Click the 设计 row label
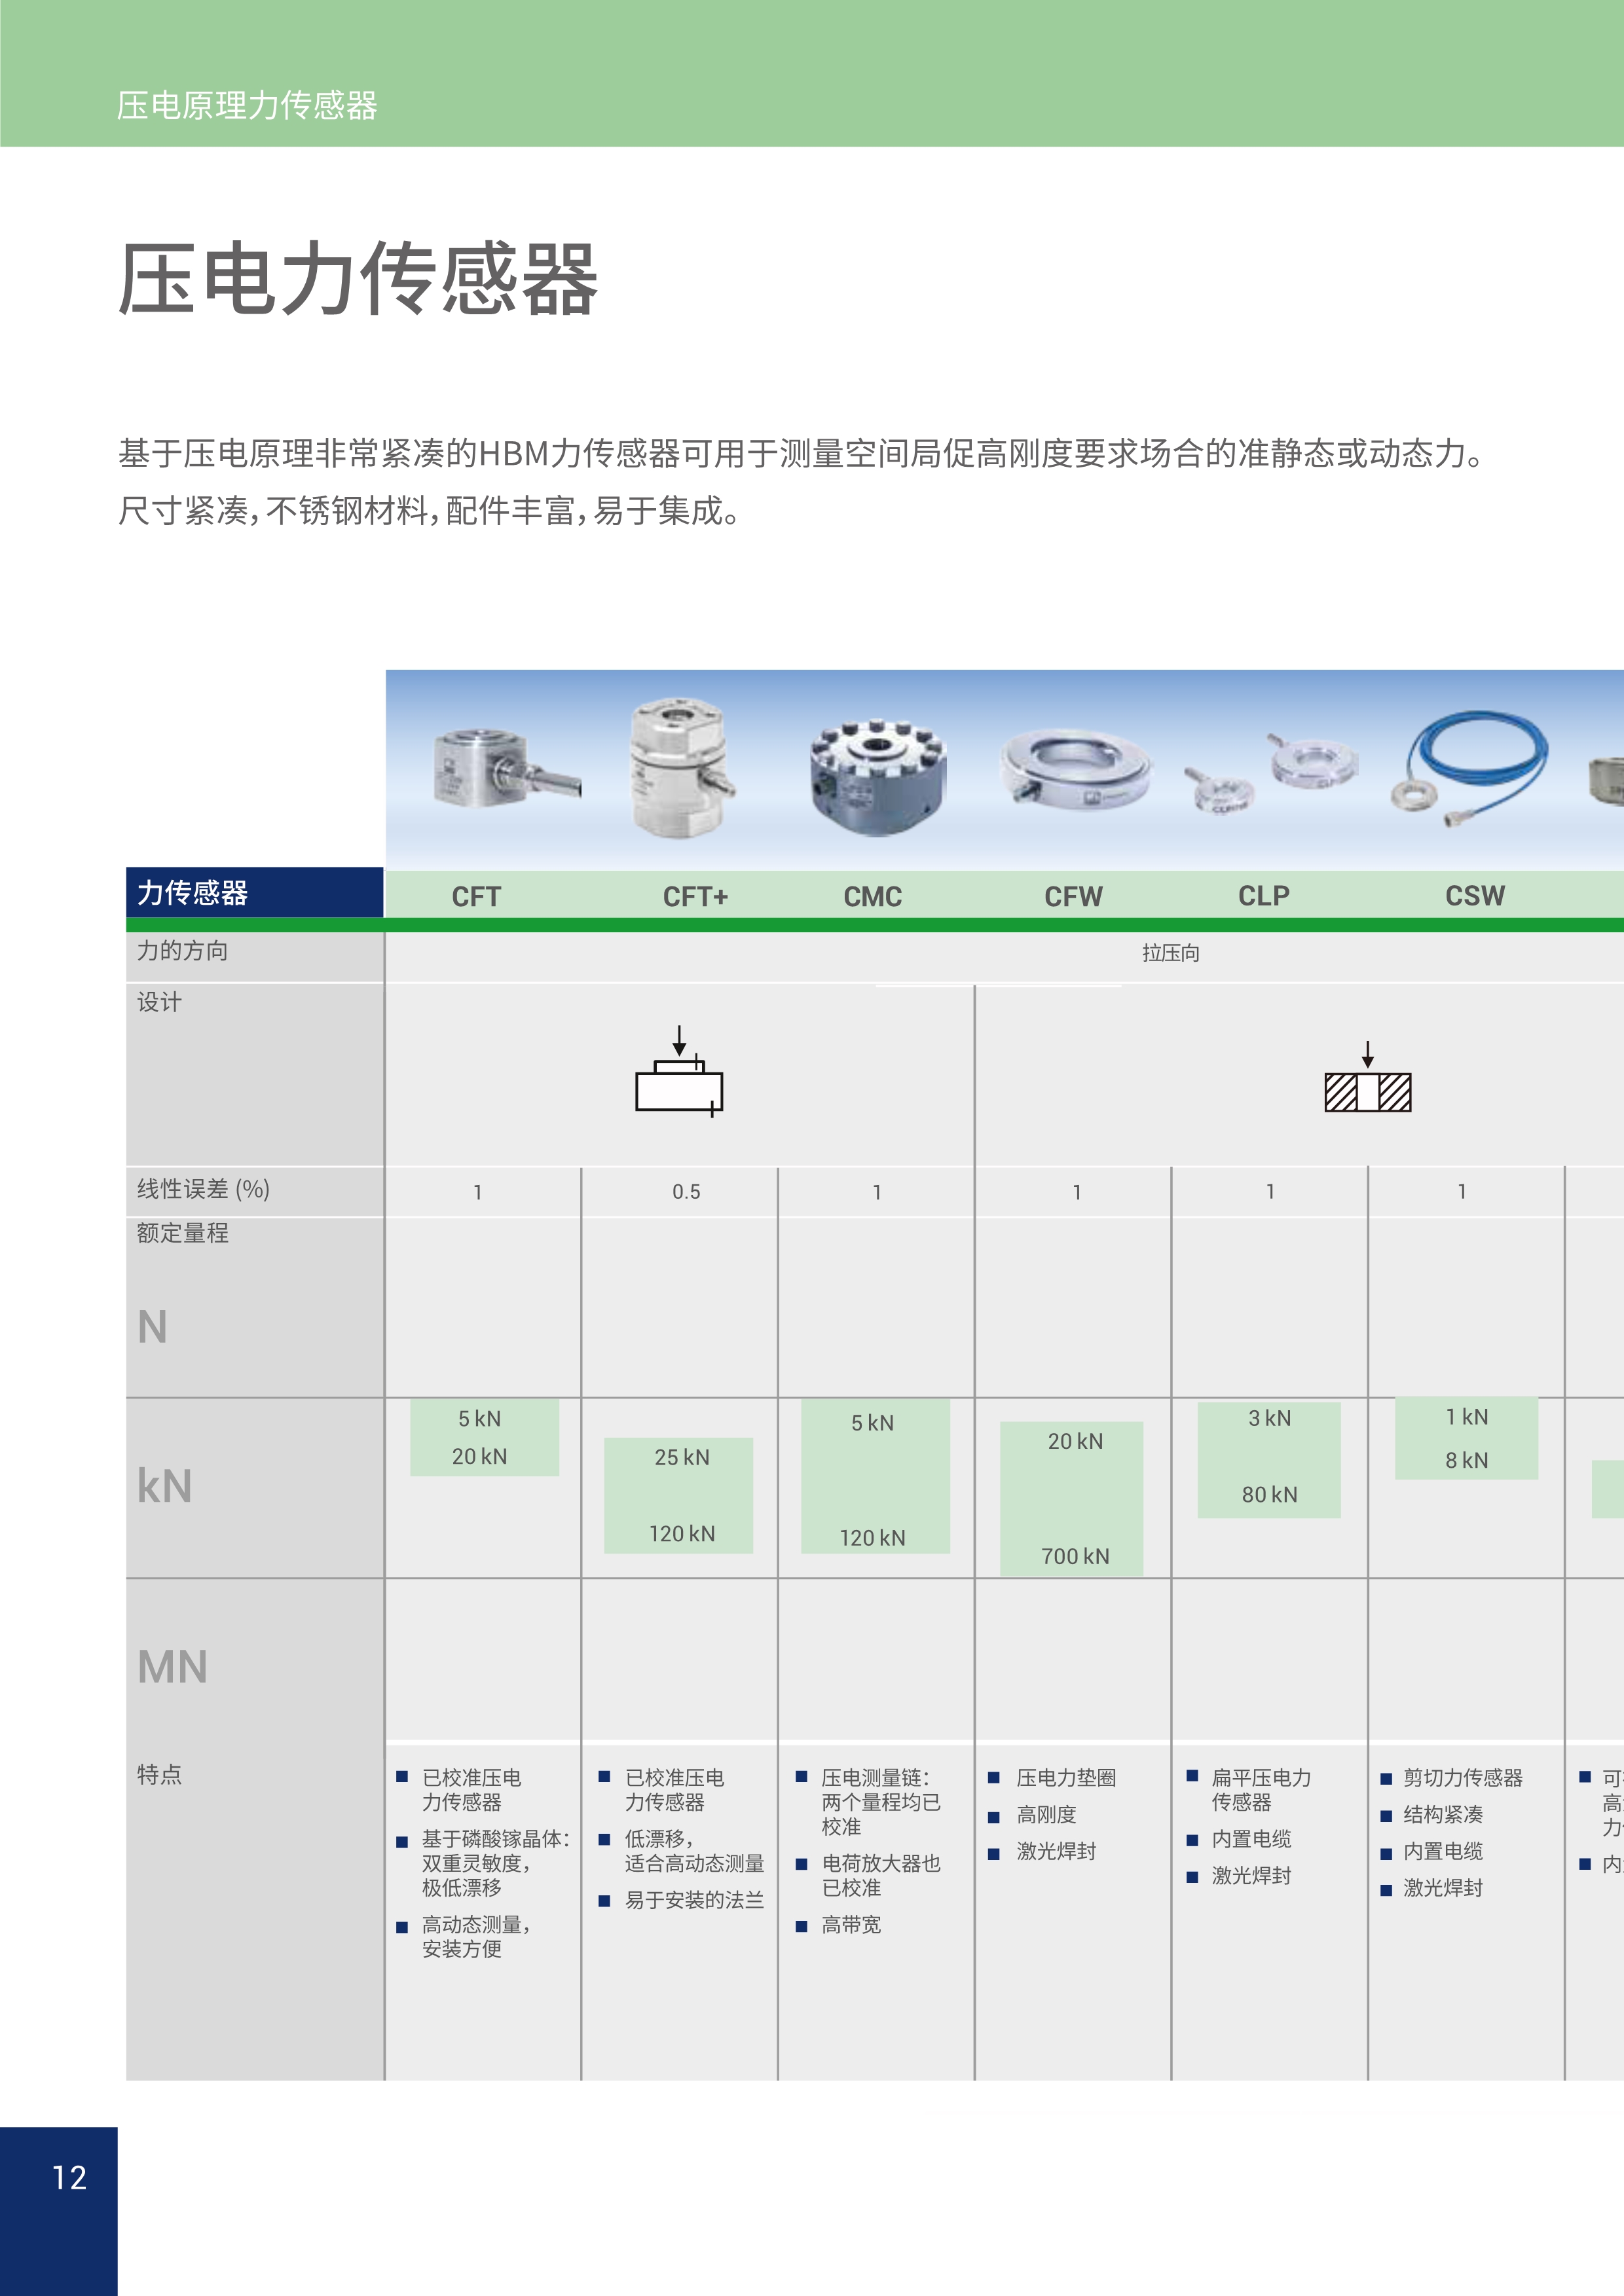The image size is (1624, 2296). pos(159,1002)
